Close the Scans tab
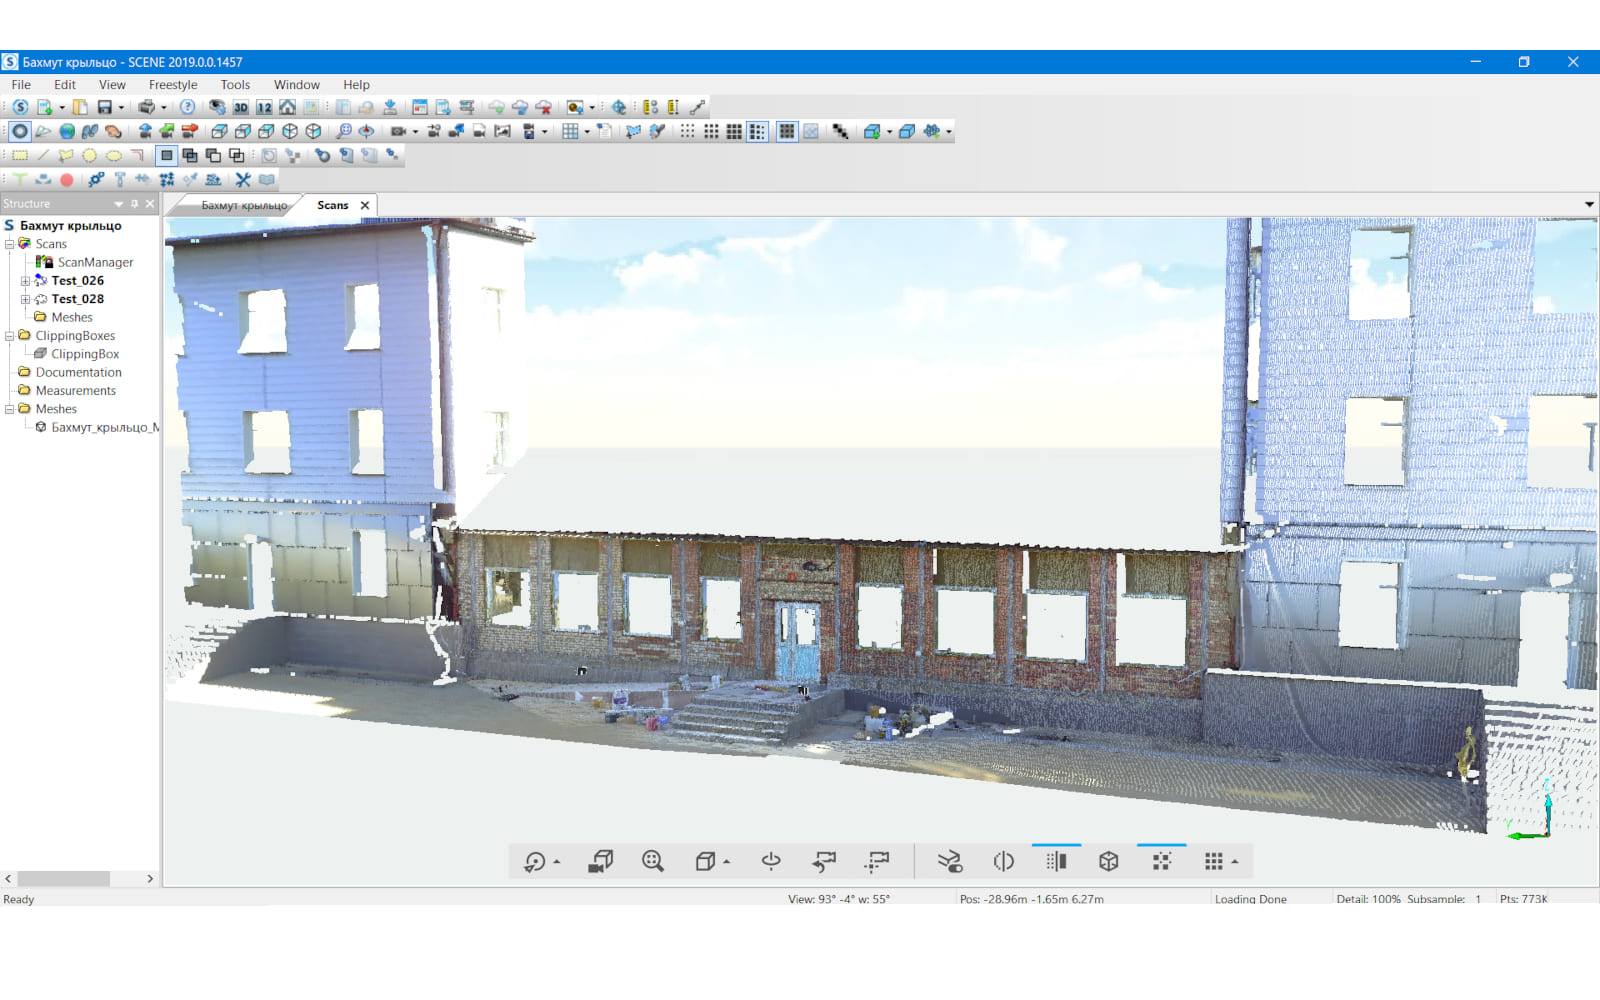 (x=365, y=205)
